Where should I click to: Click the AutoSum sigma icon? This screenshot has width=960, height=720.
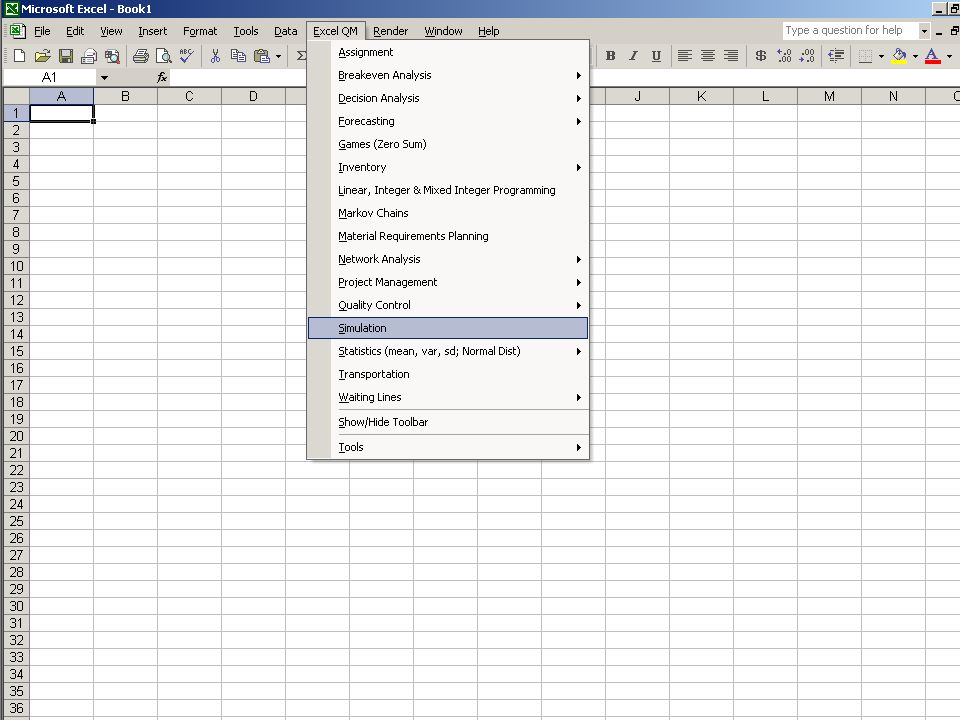(x=301, y=56)
